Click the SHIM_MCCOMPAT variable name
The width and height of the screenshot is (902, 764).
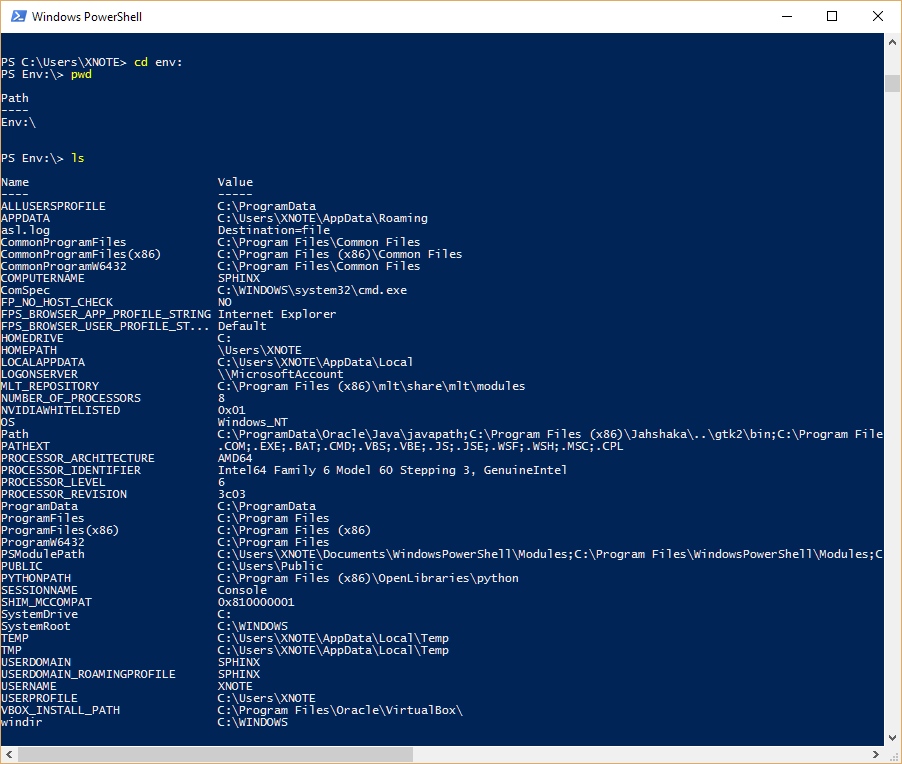47,602
